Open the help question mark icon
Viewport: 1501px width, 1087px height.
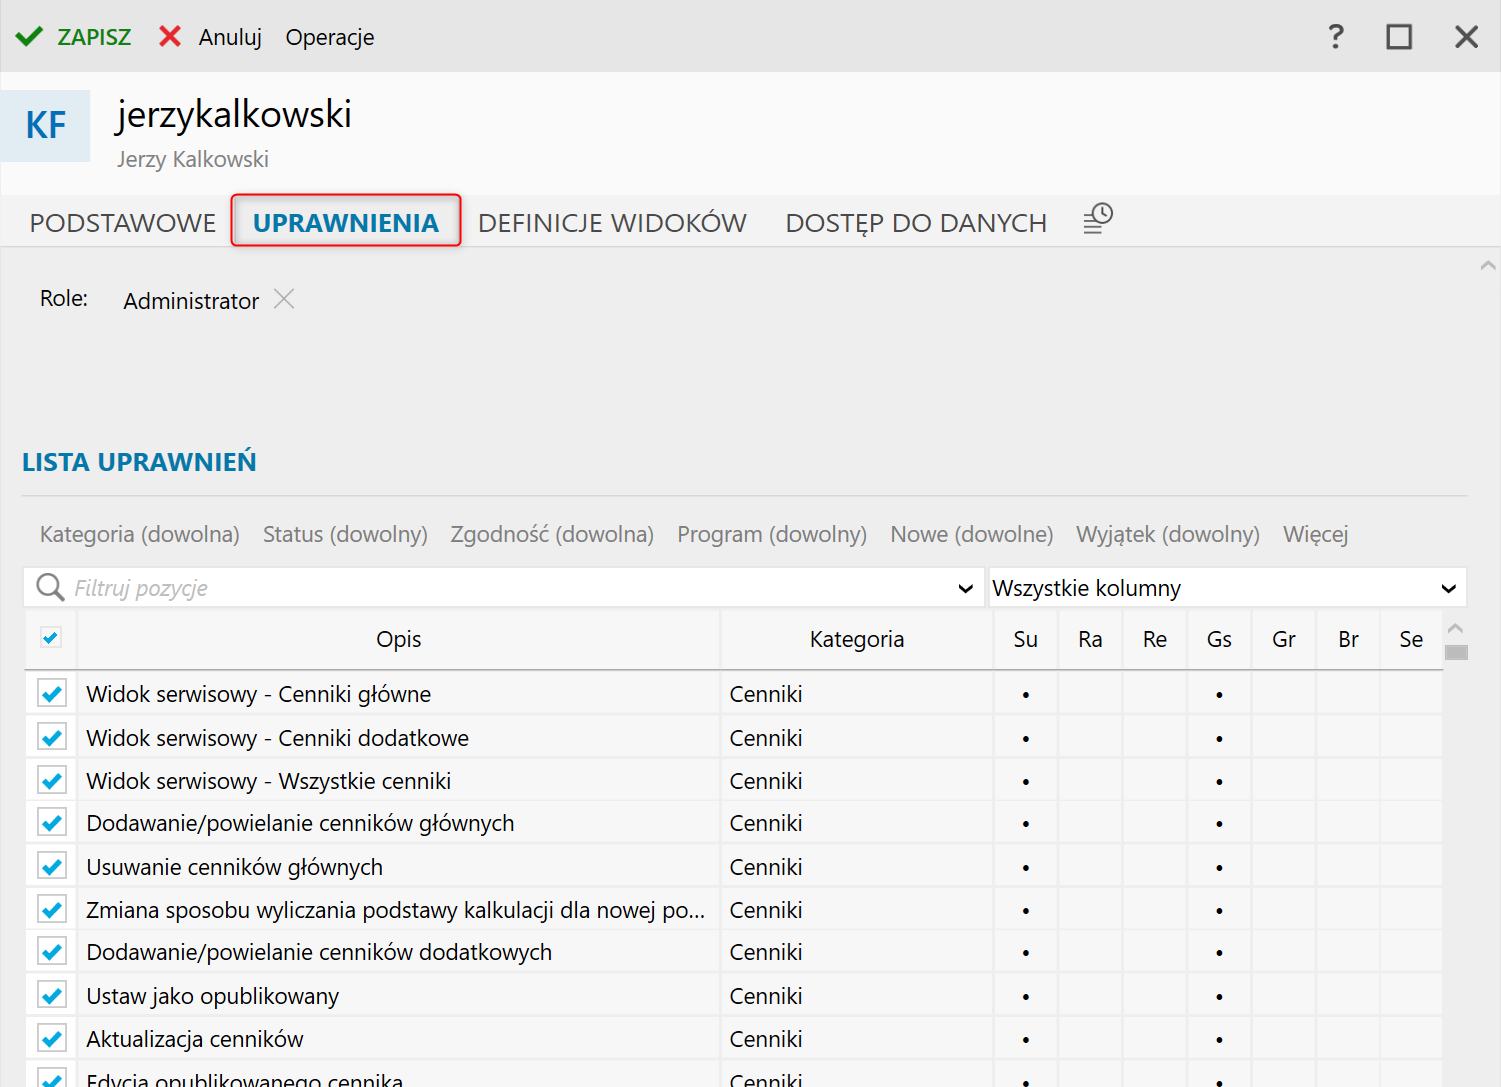[x=1335, y=37]
